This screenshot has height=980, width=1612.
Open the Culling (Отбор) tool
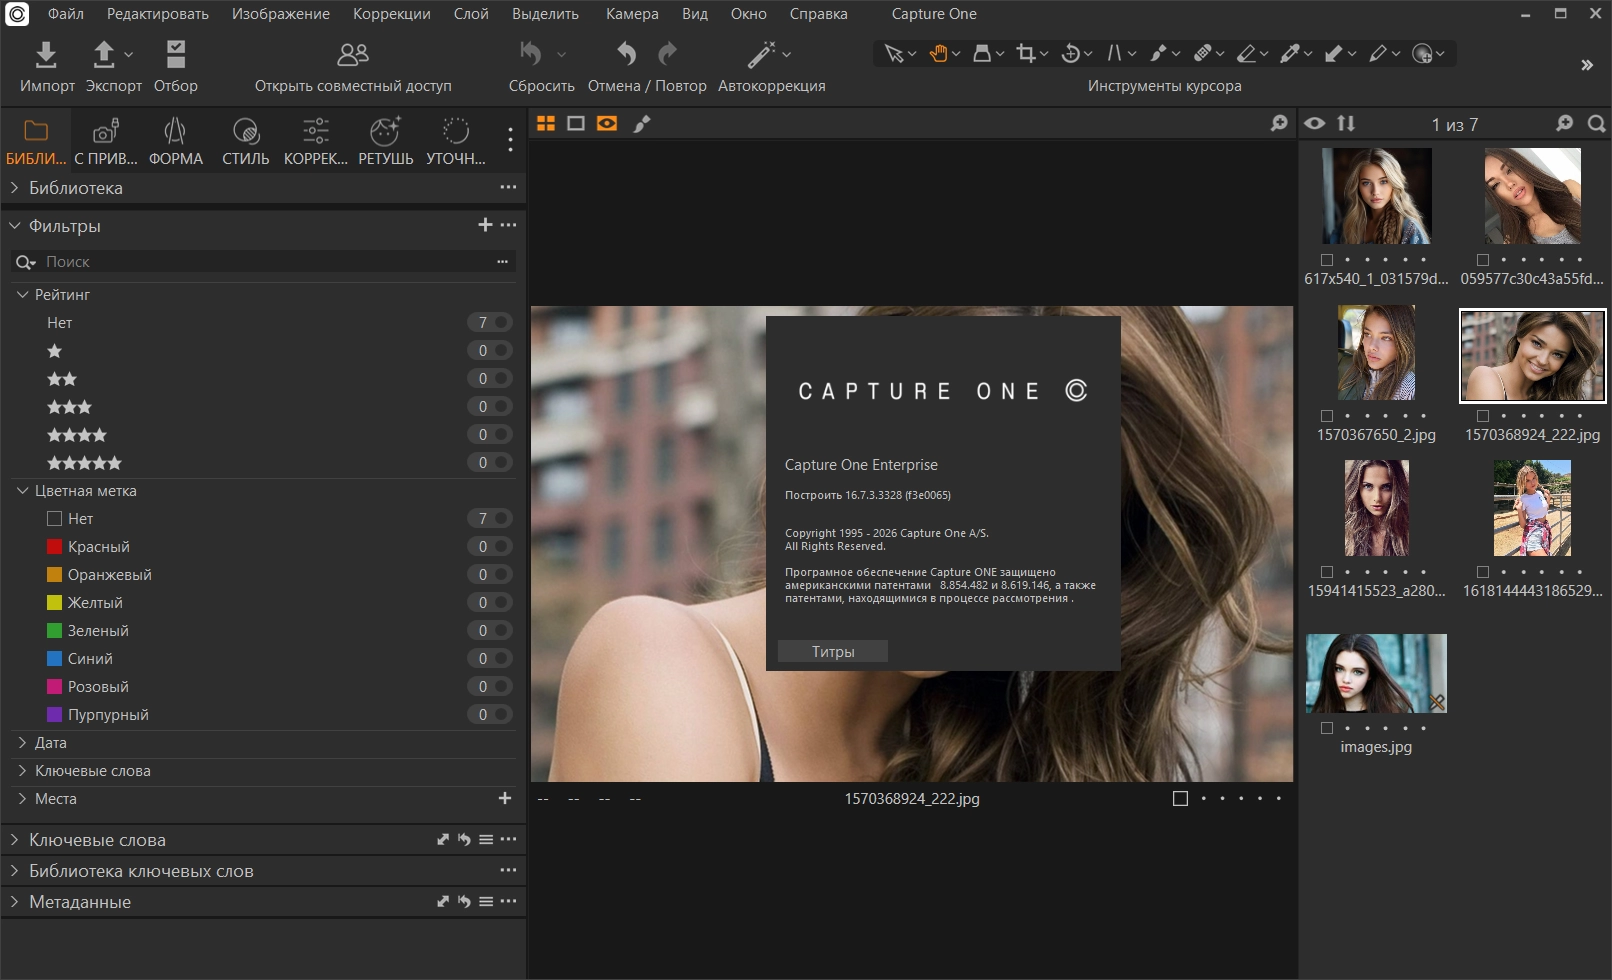[176, 54]
